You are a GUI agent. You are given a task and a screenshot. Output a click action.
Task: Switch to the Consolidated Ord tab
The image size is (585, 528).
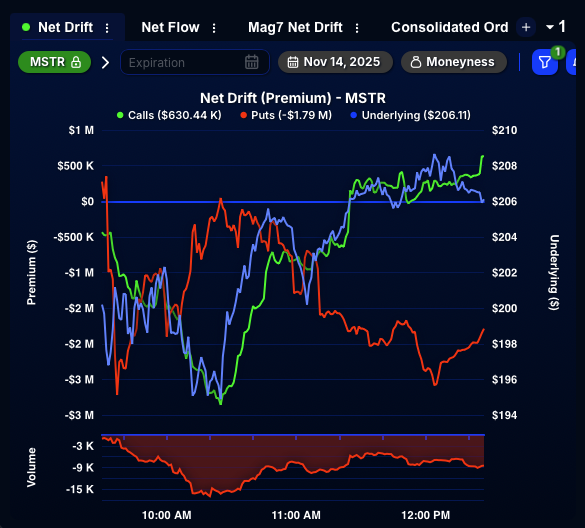[450, 27]
